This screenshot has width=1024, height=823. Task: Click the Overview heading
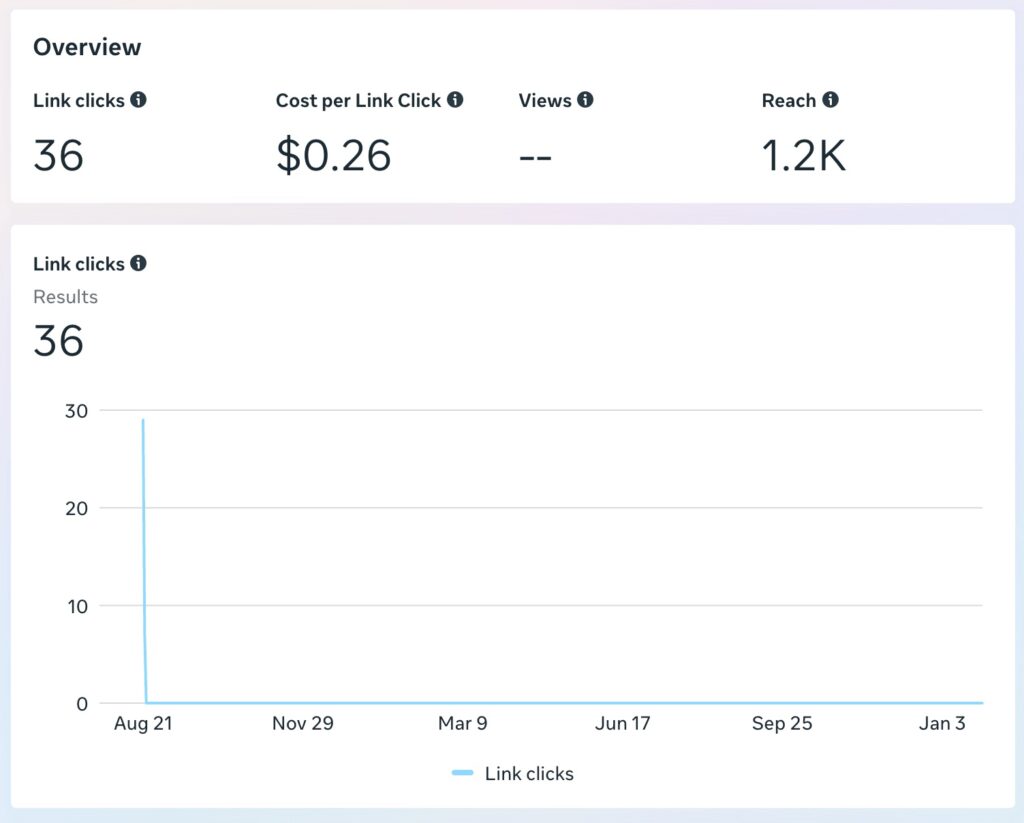point(87,47)
